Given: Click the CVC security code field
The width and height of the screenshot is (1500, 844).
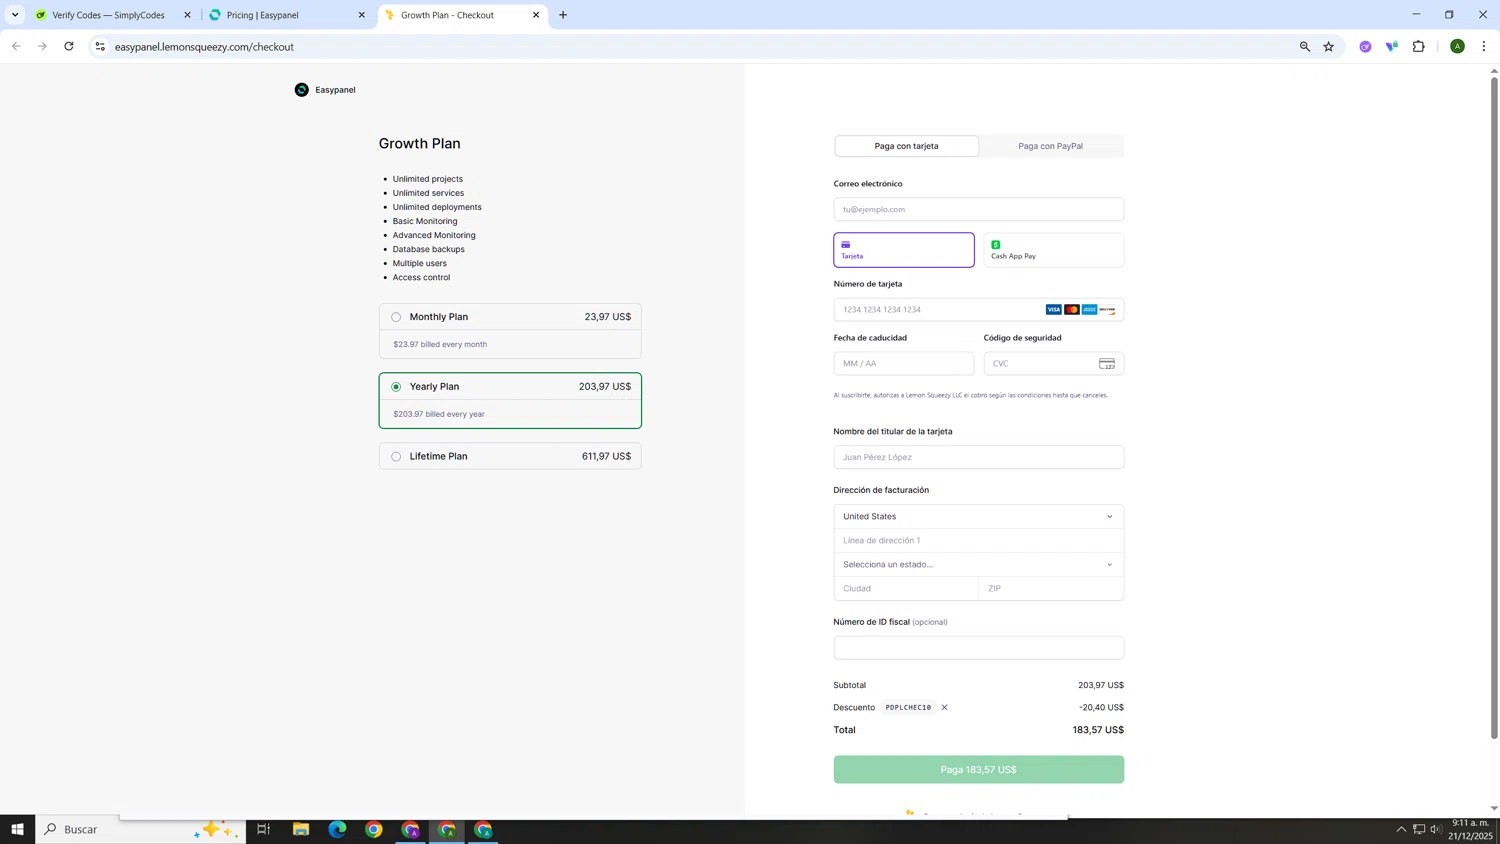Looking at the screenshot, I should [x=1053, y=363].
